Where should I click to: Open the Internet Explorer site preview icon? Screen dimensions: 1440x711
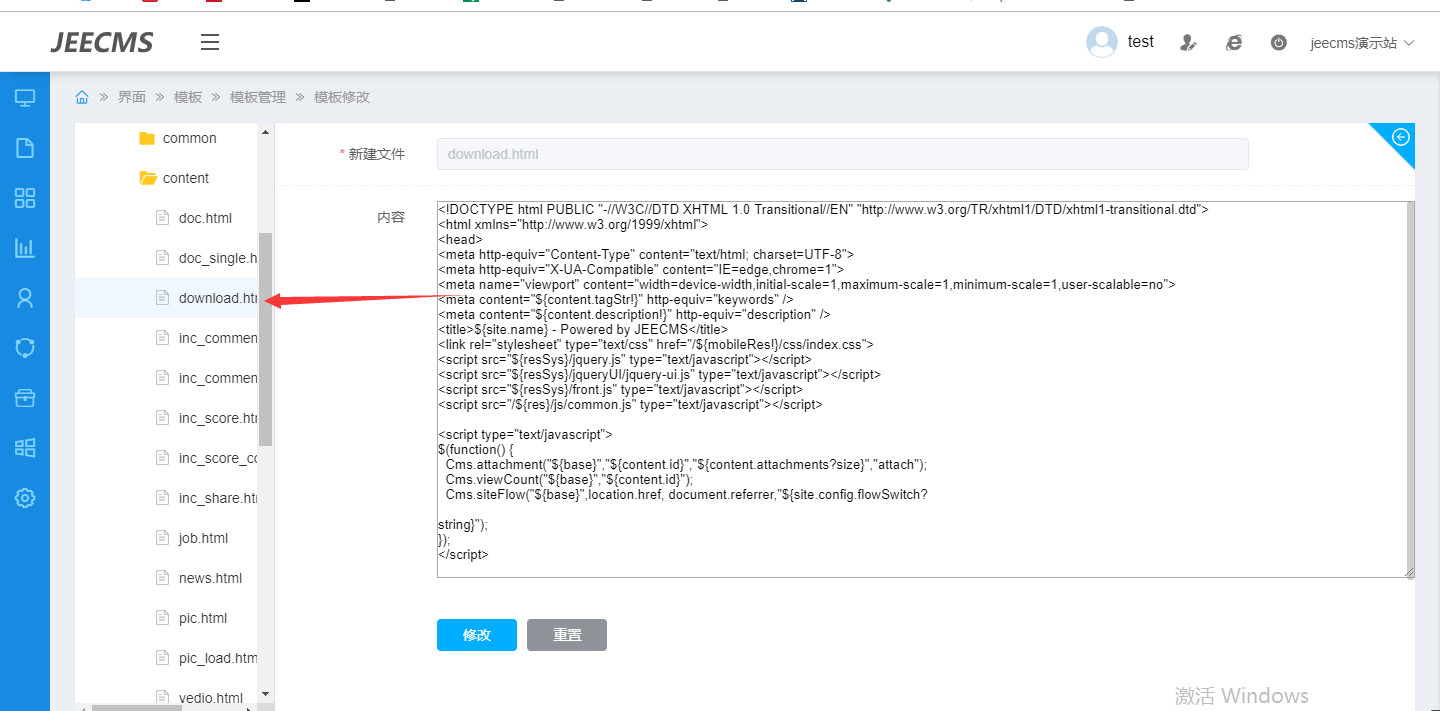point(1234,42)
